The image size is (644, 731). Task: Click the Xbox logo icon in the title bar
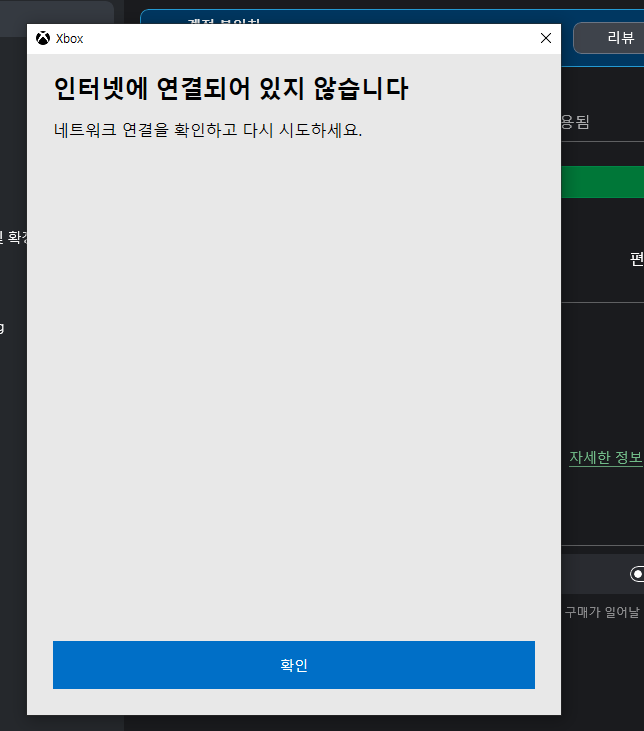43,38
